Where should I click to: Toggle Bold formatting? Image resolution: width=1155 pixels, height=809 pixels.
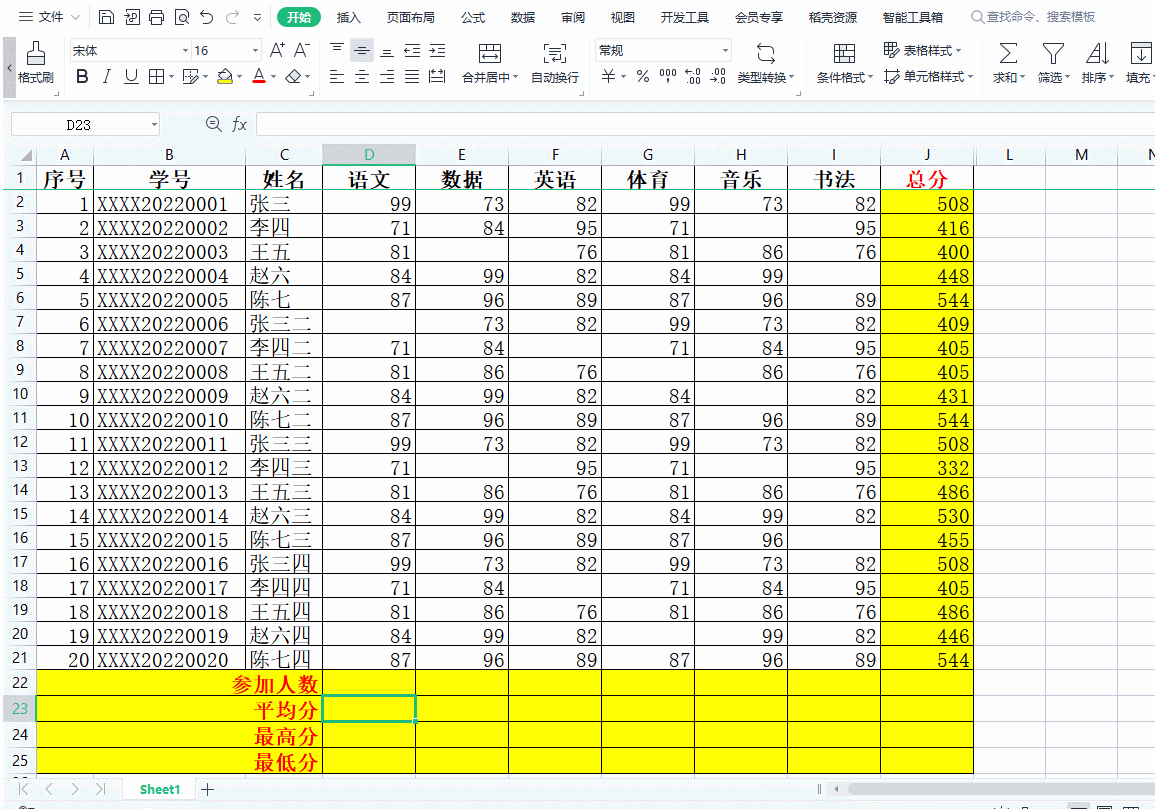click(x=82, y=77)
